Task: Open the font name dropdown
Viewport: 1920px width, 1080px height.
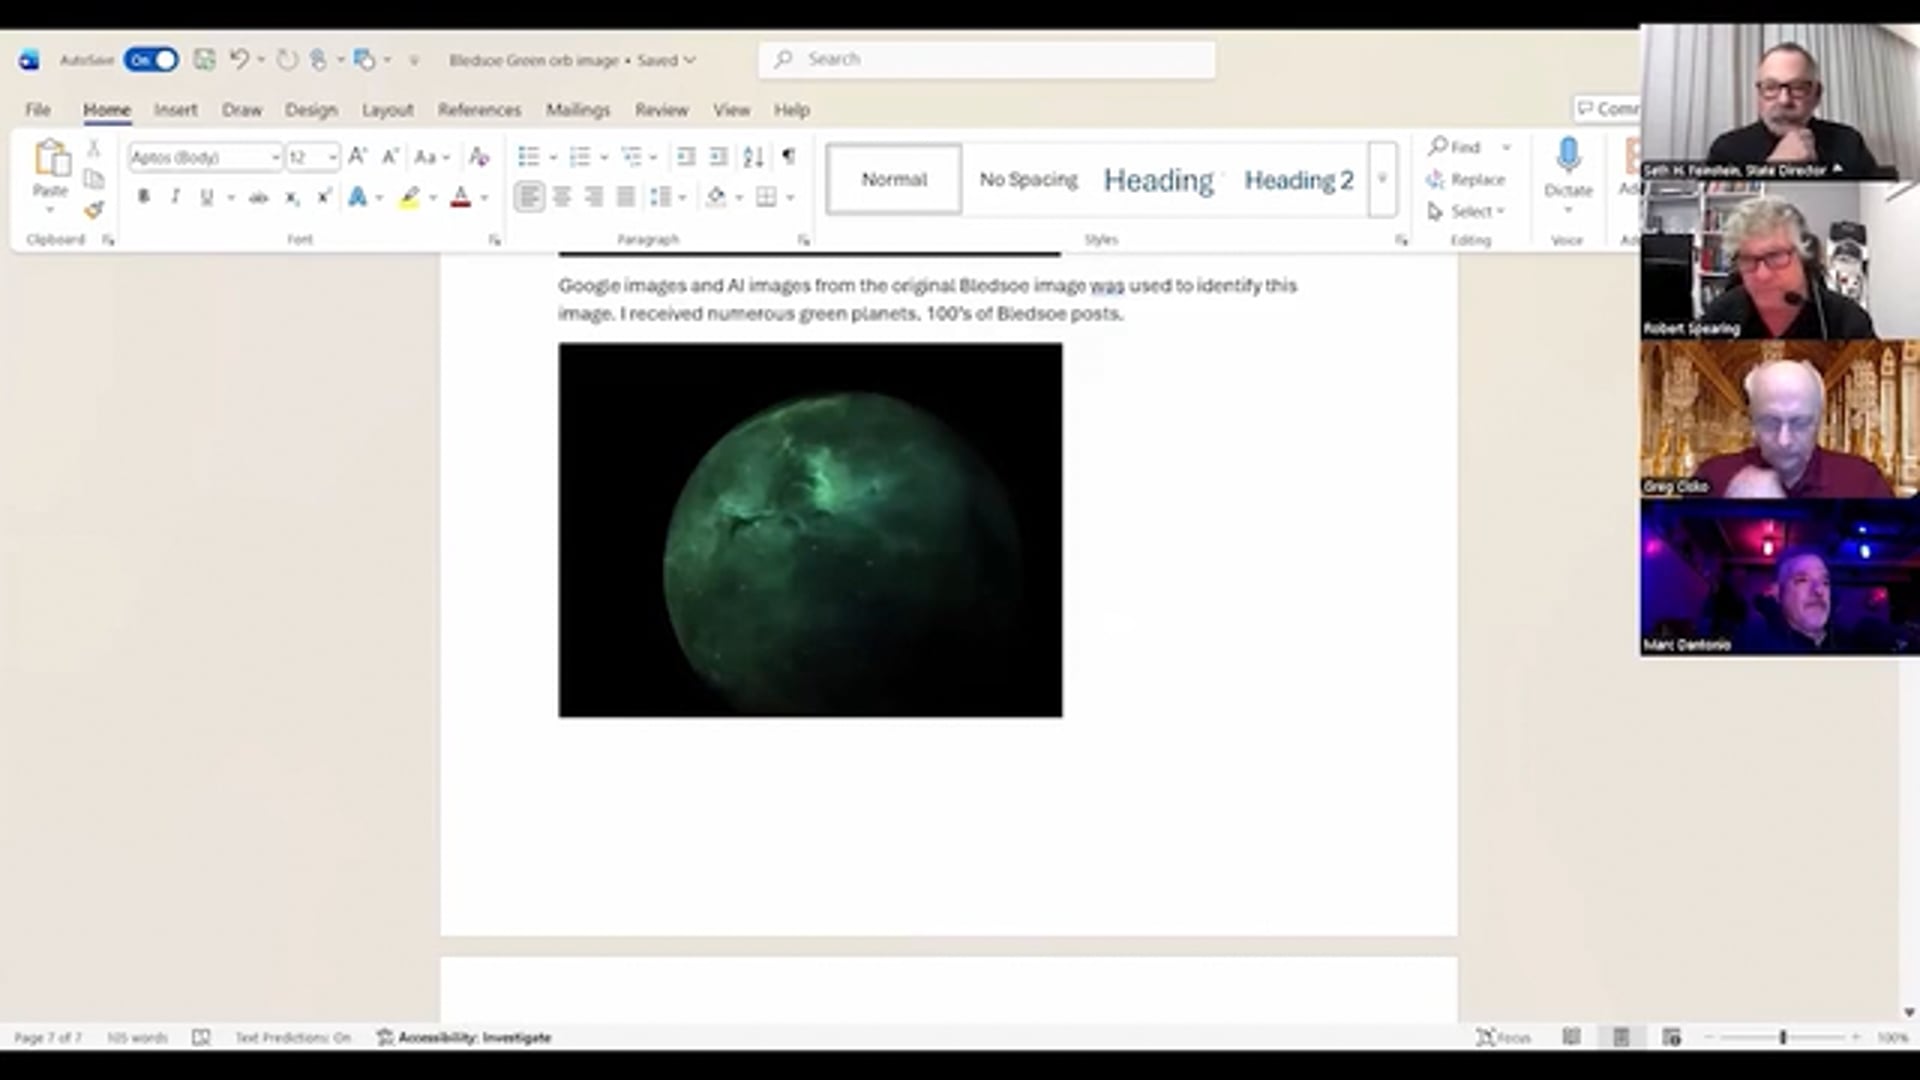Action: (x=275, y=157)
